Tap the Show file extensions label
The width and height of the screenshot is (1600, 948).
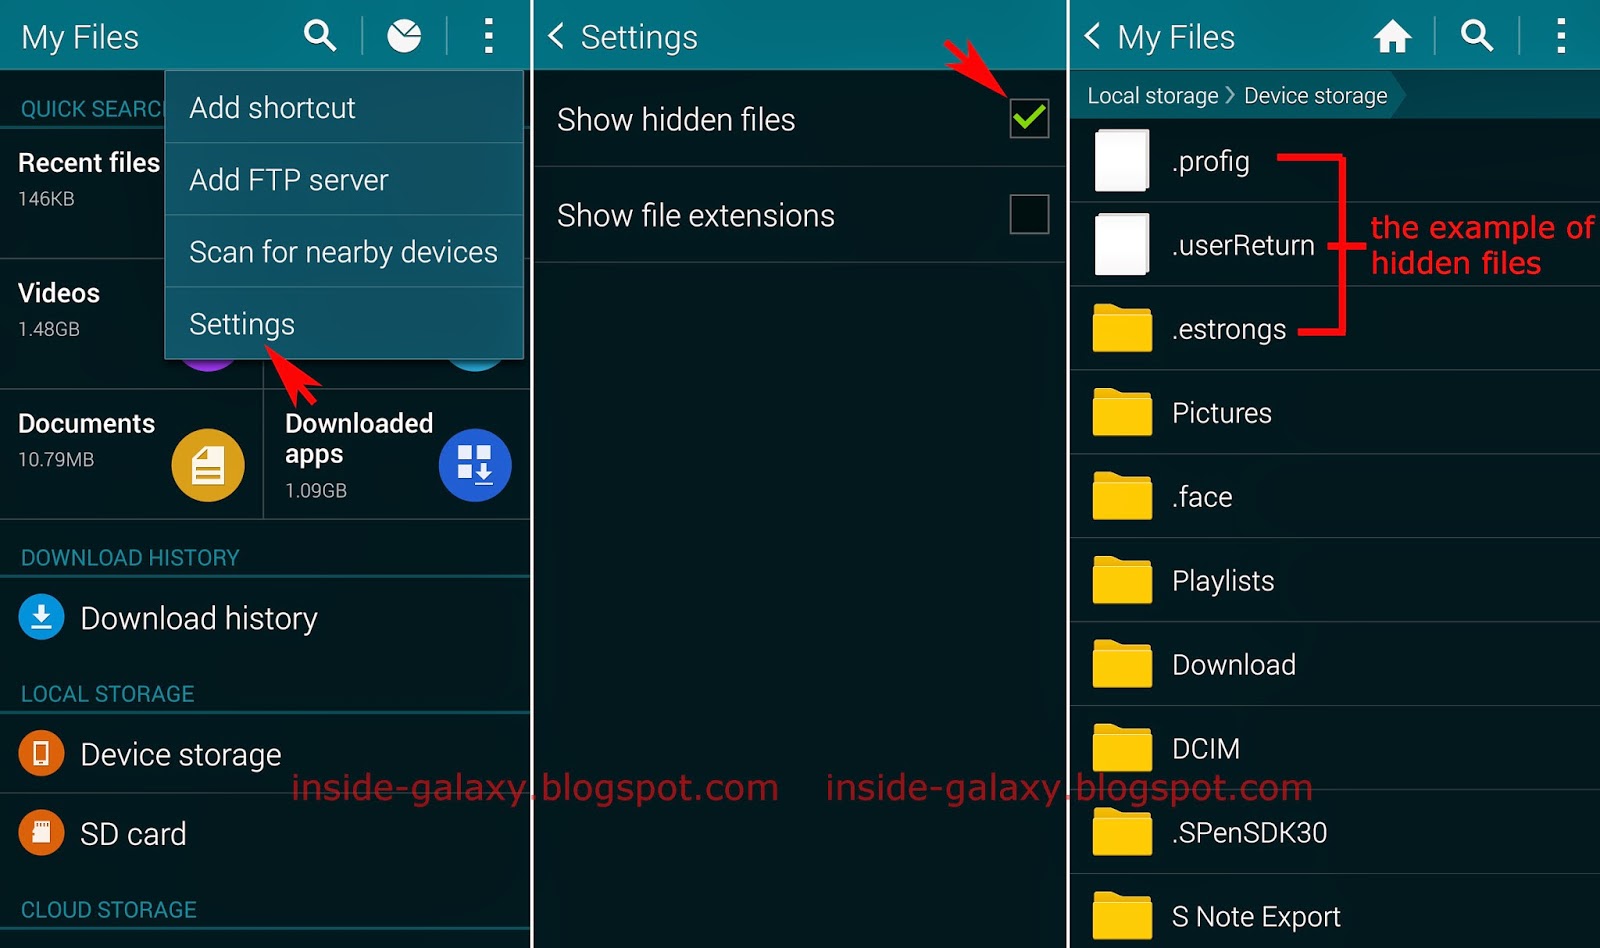pyautogui.click(x=696, y=216)
